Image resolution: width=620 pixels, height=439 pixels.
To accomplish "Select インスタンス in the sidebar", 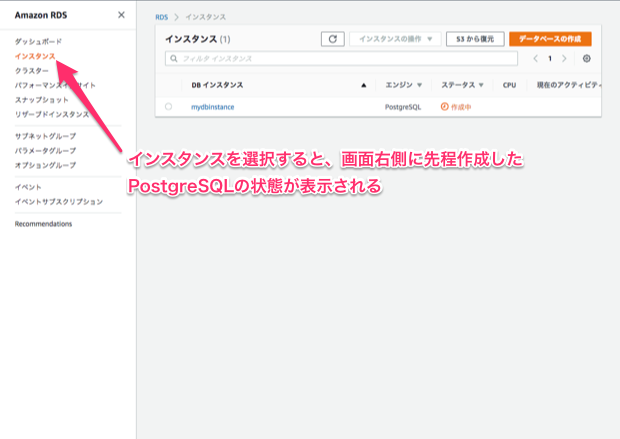I will (35, 56).
